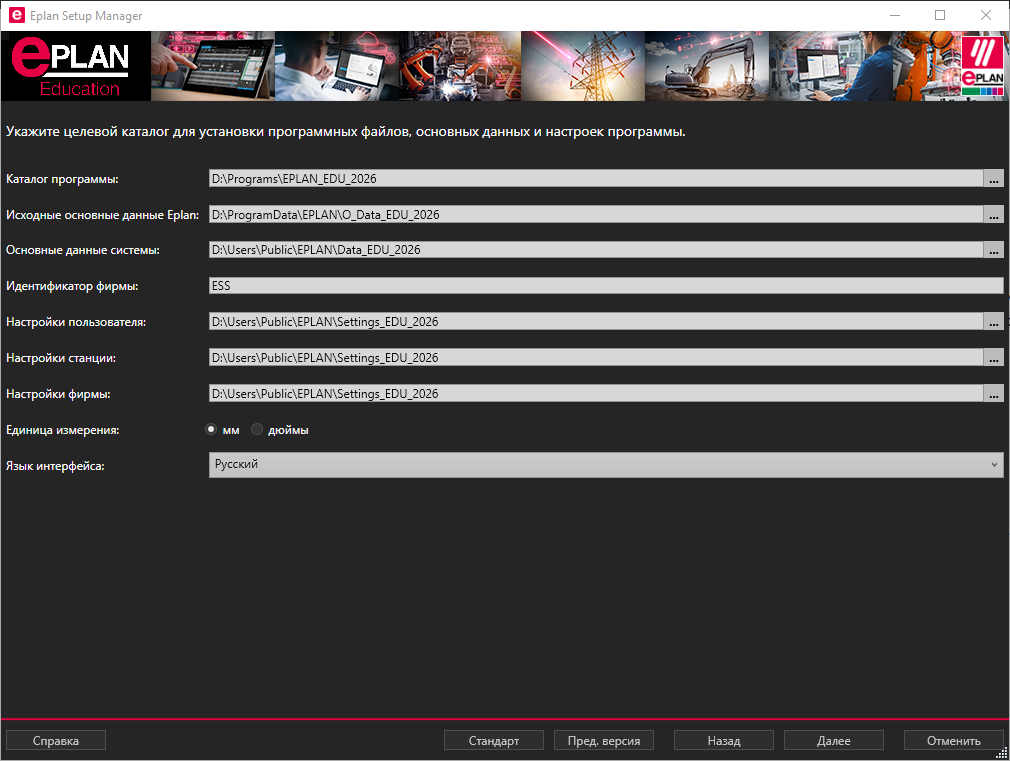Click the Настройки пользователя path field

coord(596,322)
